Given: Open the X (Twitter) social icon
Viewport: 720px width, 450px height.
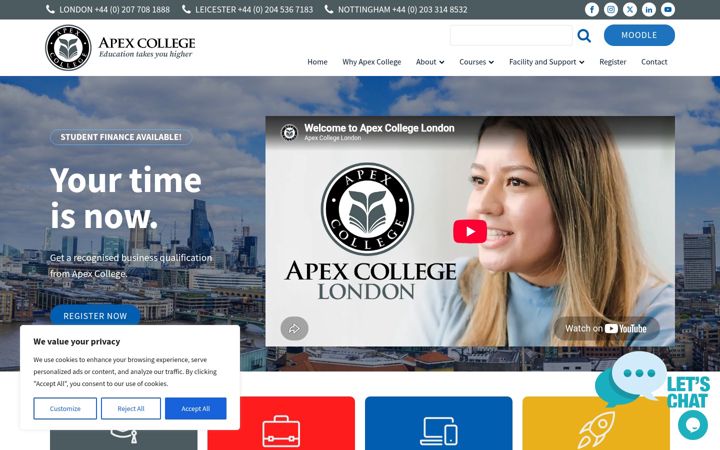Looking at the screenshot, I should tap(630, 9).
